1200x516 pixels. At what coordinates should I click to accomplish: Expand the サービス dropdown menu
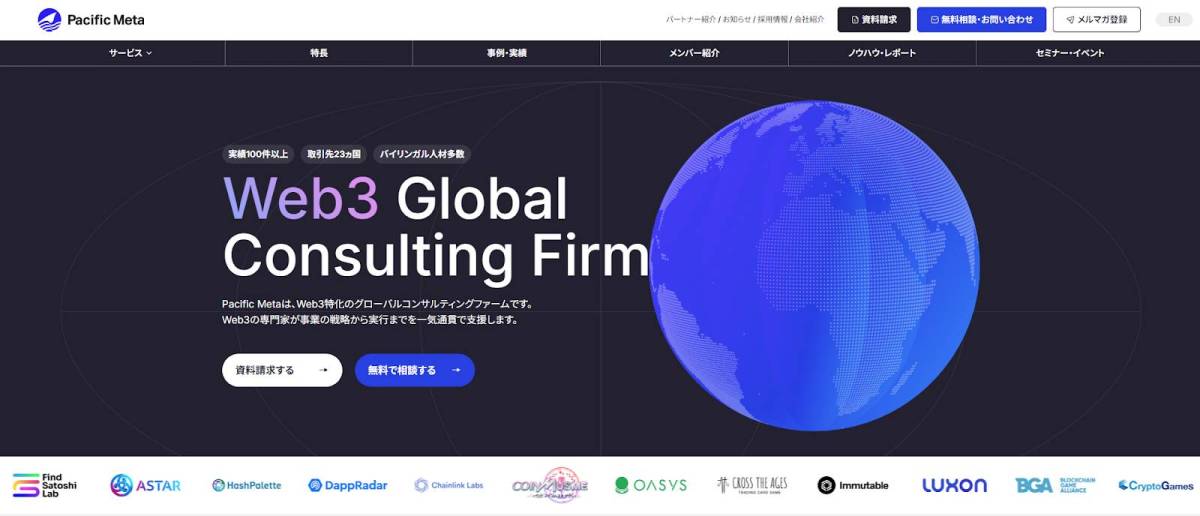tap(131, 53)
